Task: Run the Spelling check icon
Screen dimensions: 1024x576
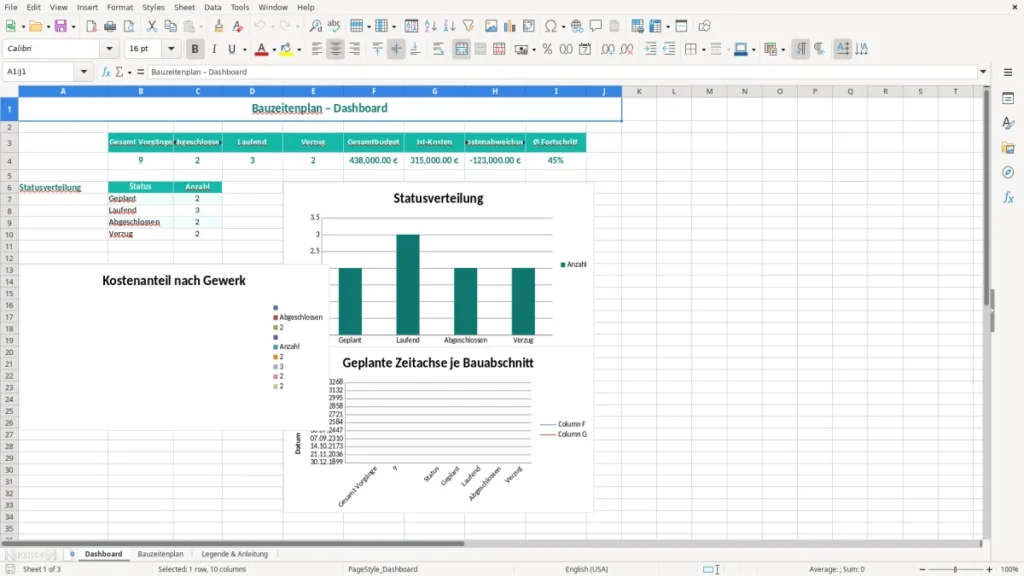Action: pos(334,26)
